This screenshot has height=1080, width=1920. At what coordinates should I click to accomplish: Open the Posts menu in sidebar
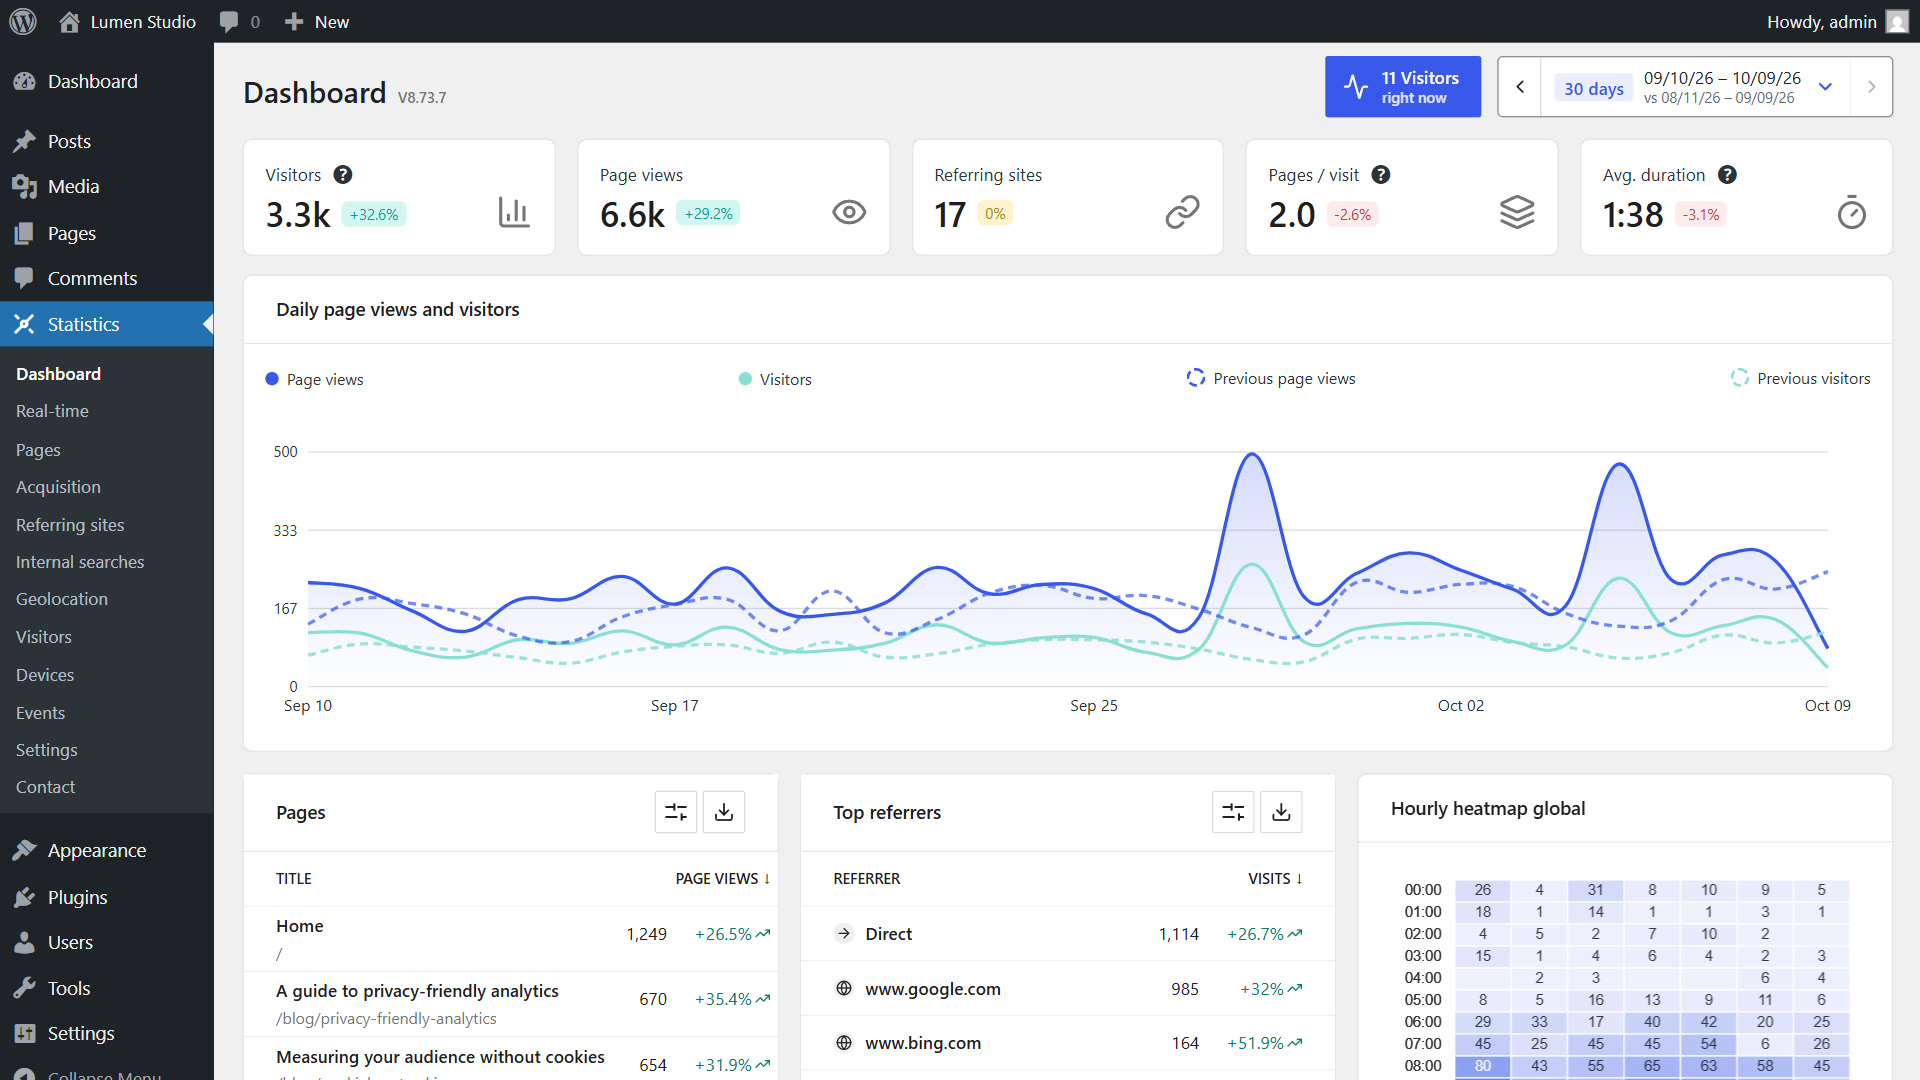click(x=107, y=141)
